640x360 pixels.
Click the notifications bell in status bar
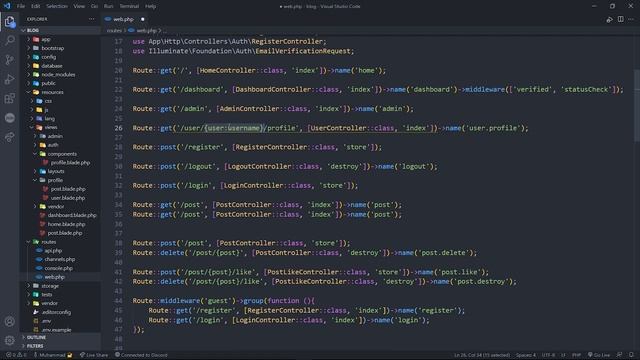point(631,355)
